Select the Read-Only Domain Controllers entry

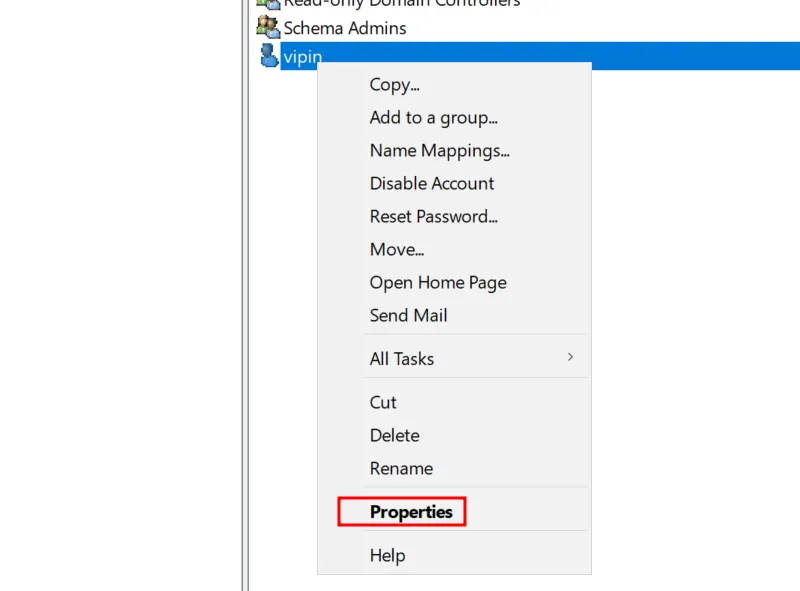point(389,4)
